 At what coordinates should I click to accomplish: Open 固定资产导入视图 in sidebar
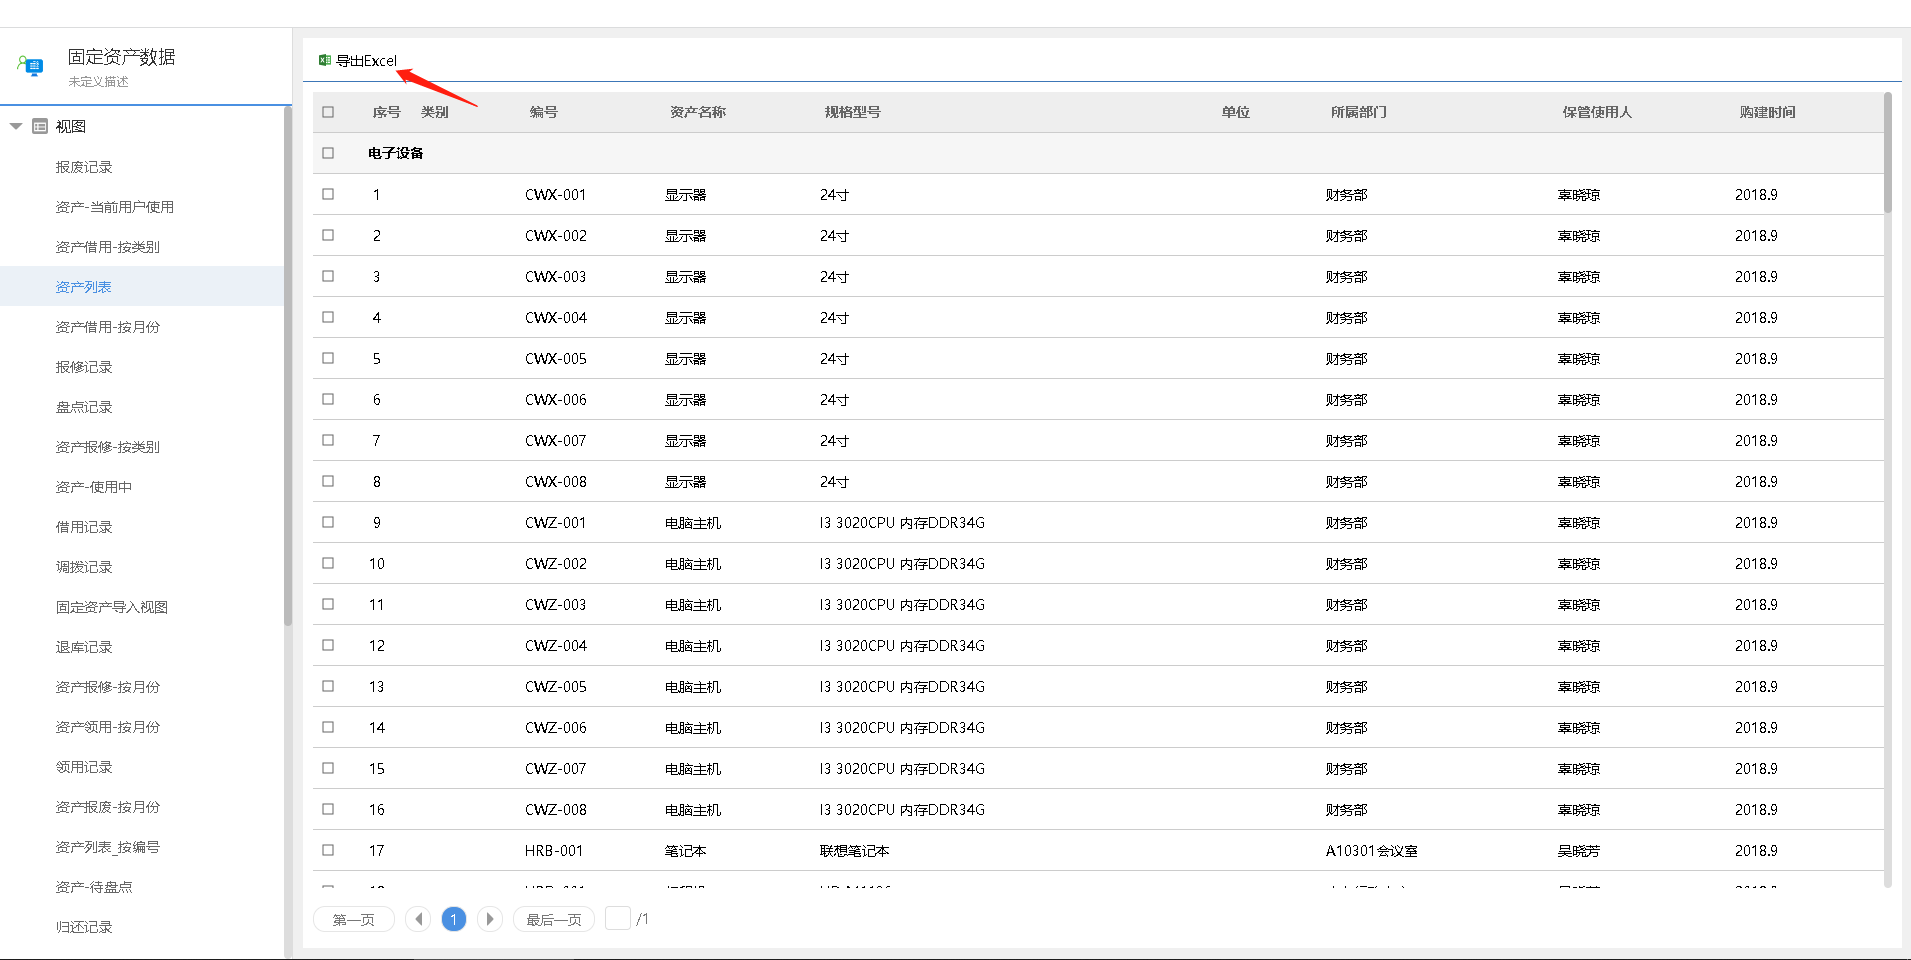point(112,607)
